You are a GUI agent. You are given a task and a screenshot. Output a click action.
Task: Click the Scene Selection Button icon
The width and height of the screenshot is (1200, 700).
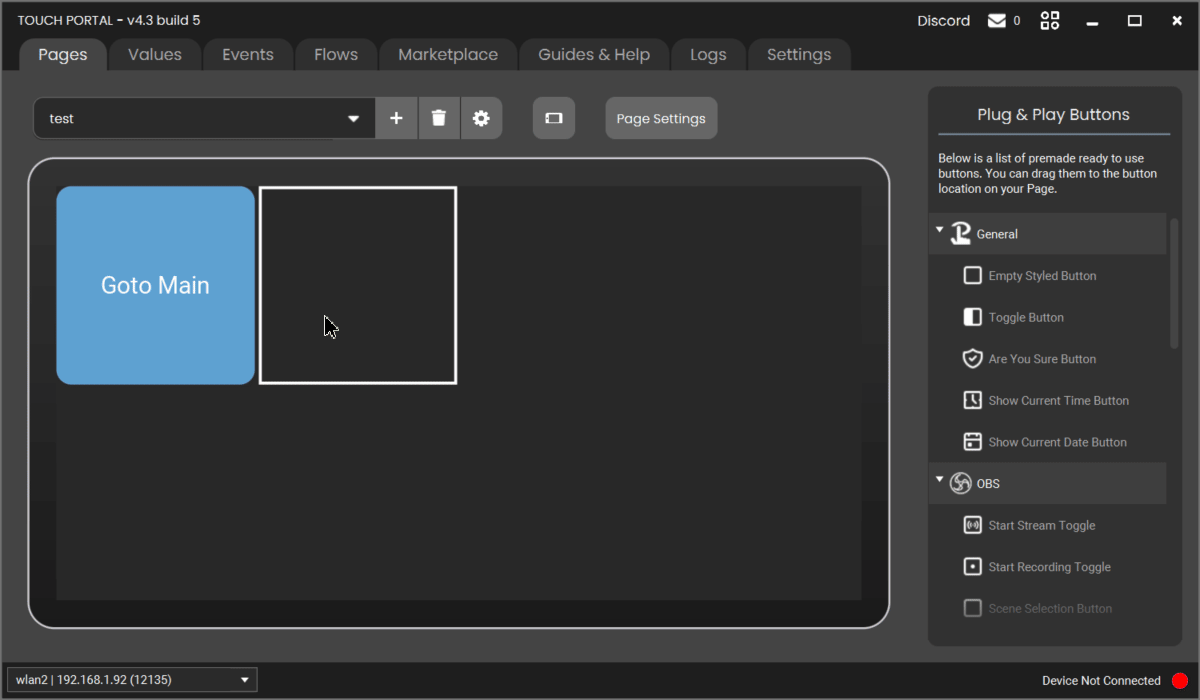point(972,608)
